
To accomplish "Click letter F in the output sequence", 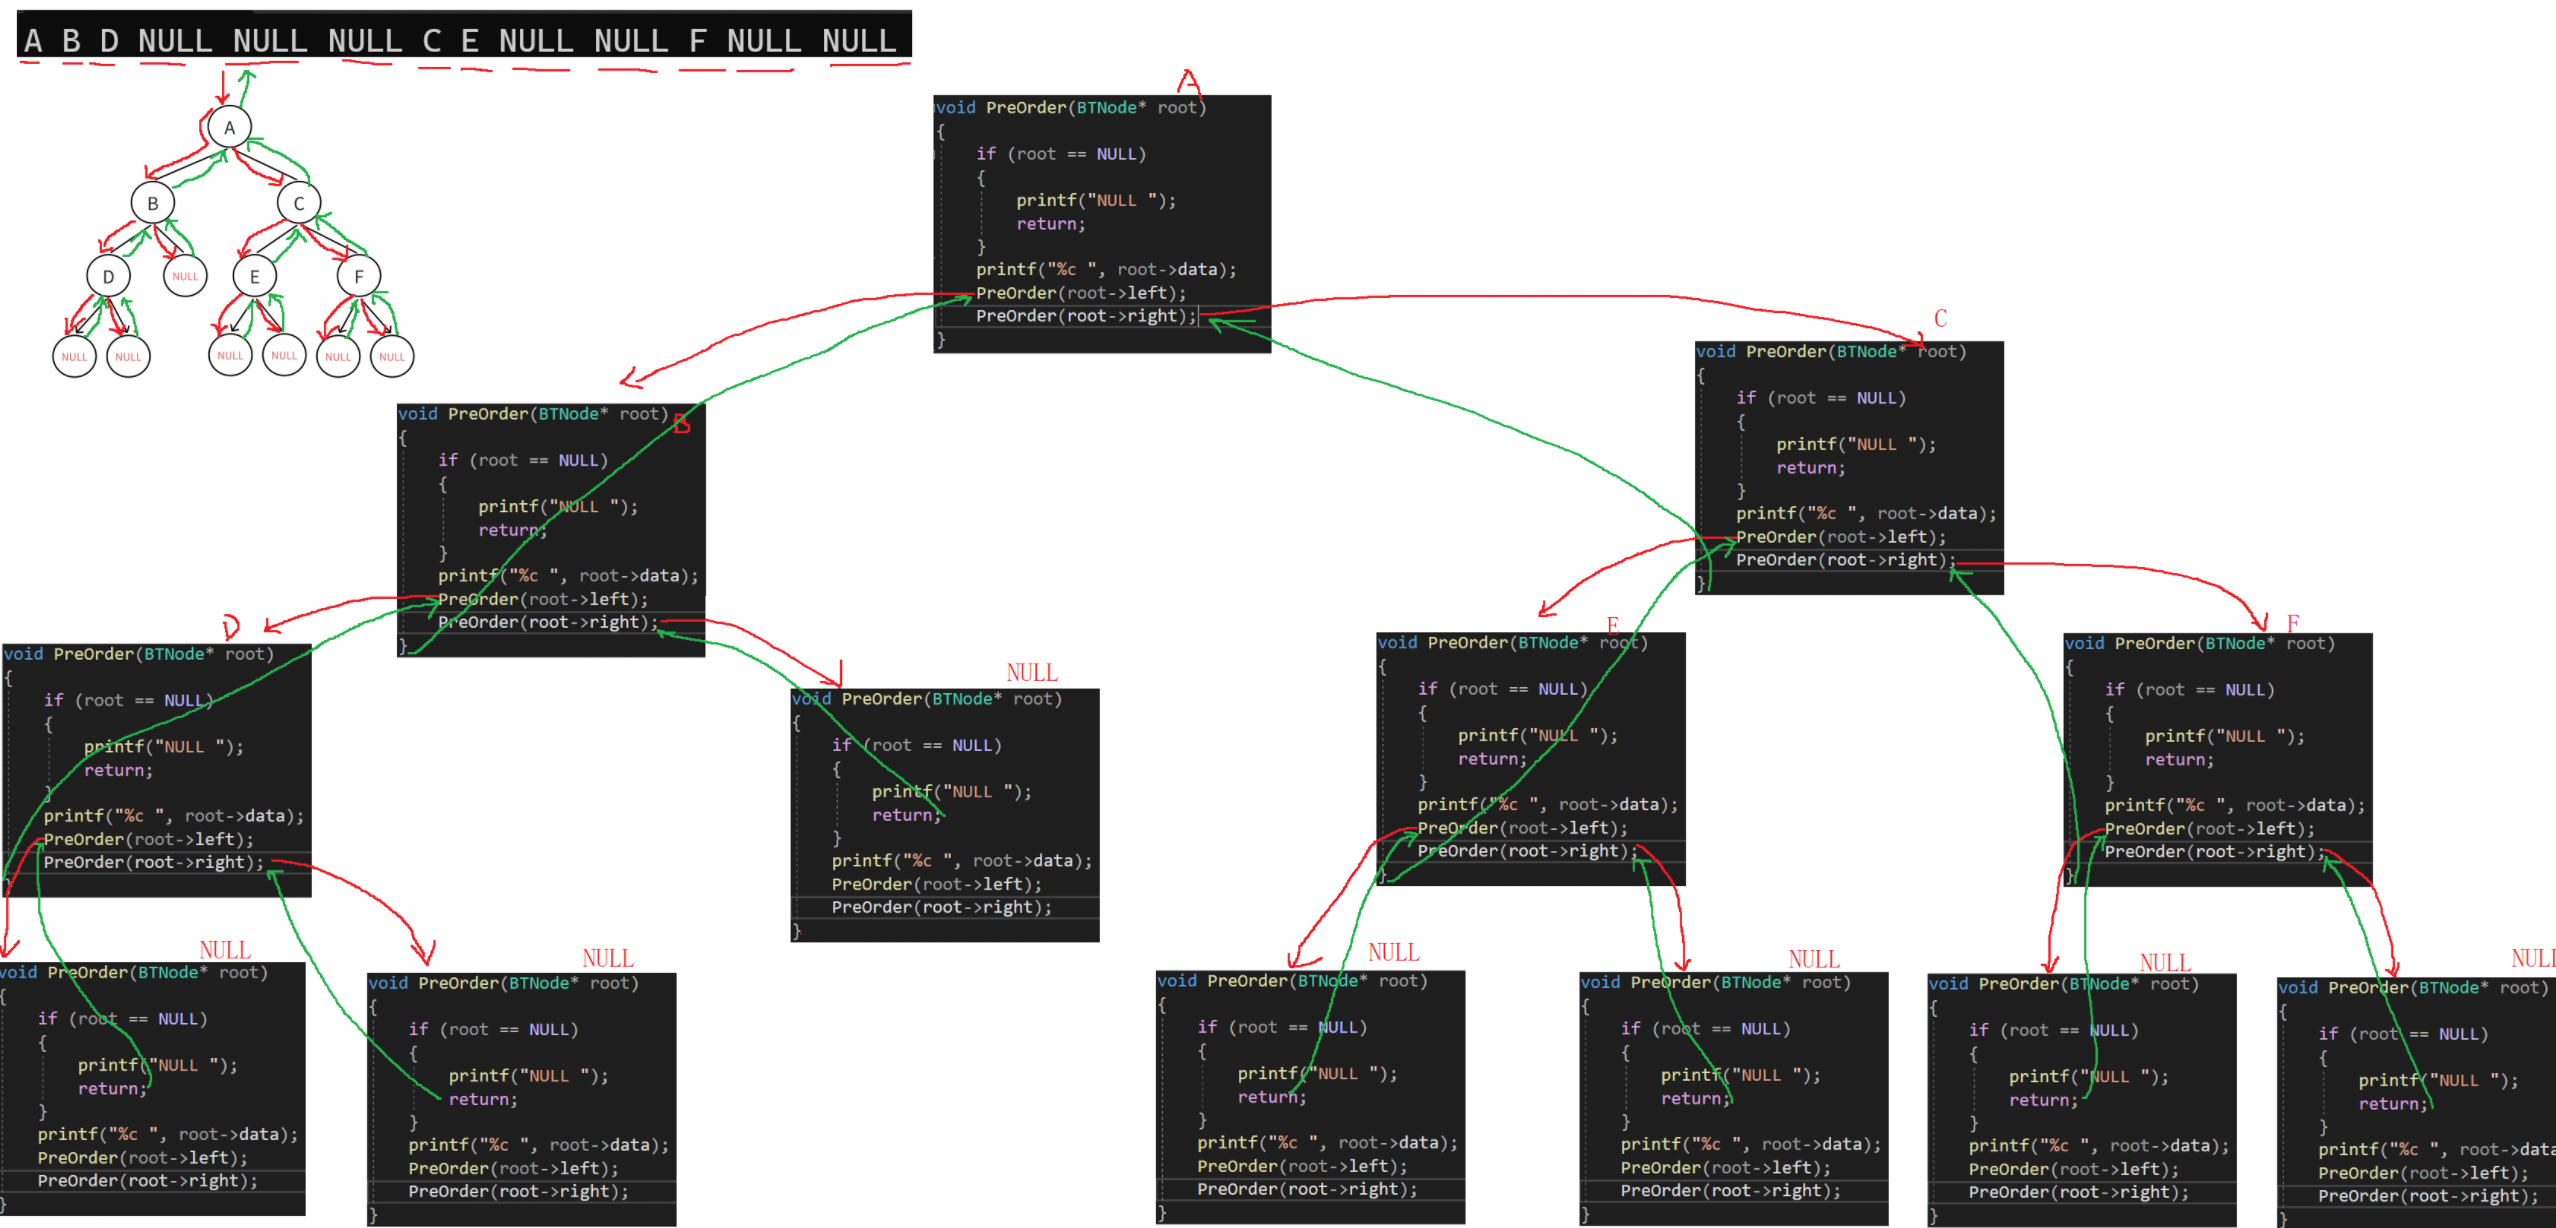I will pyautogui.click(x=697, y=41).
